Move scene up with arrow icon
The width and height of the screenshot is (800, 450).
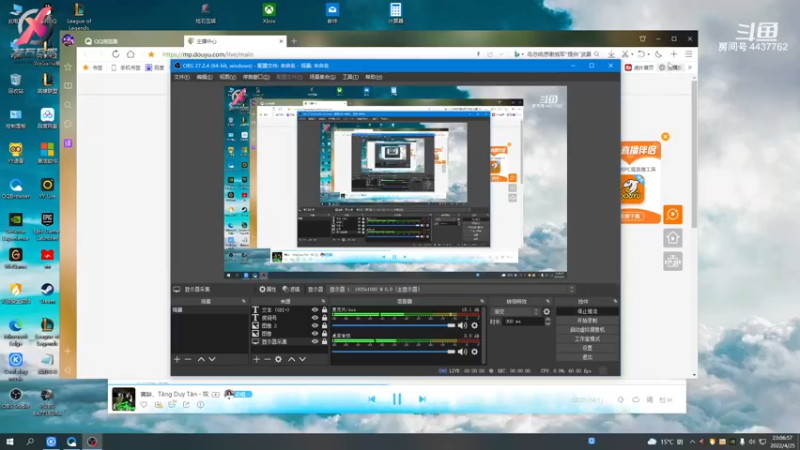201,359
